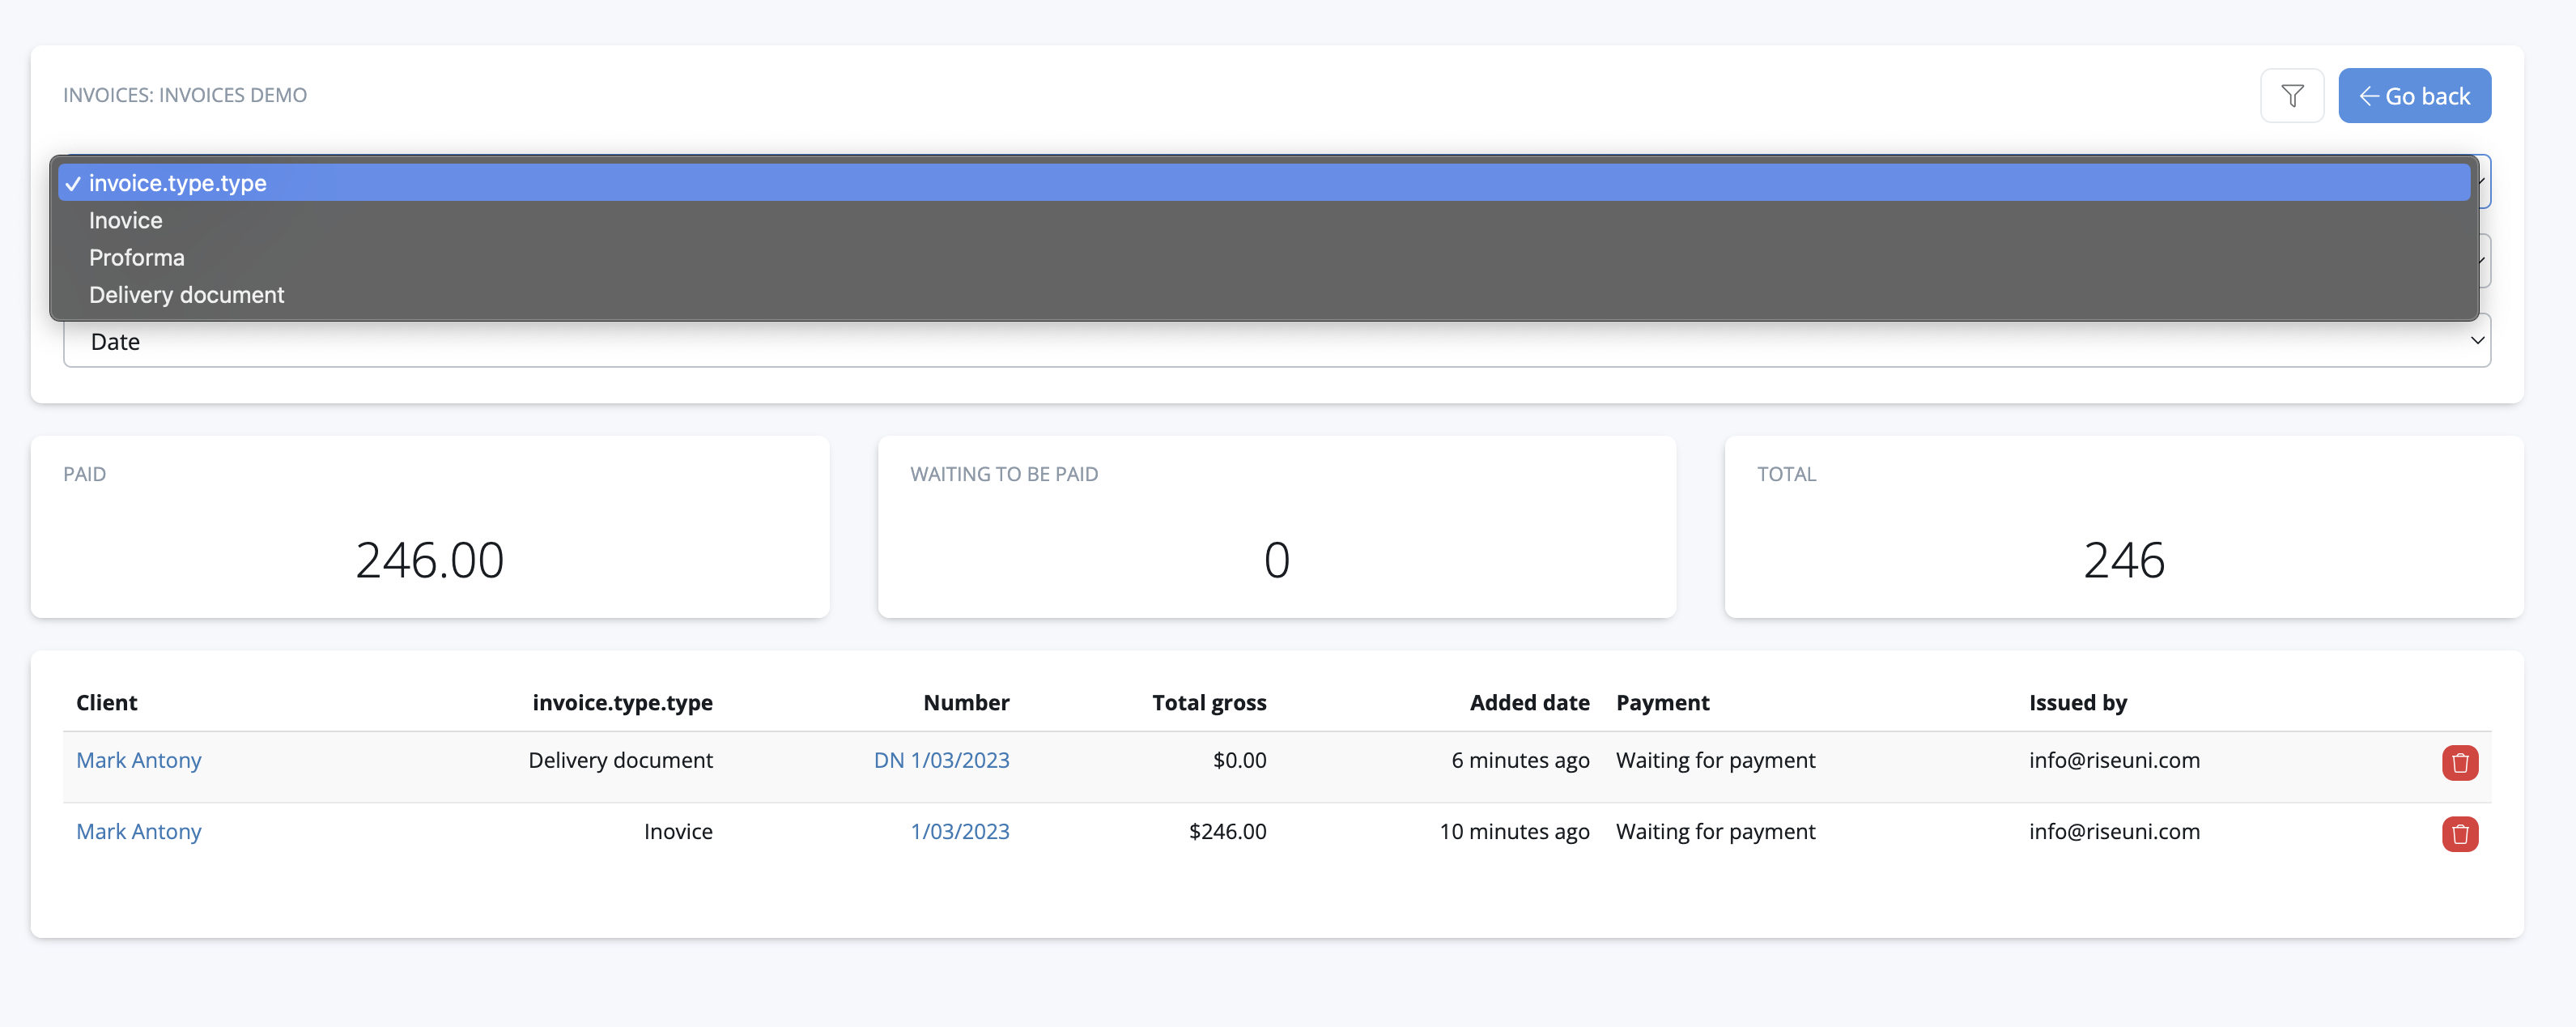Click the Payment column header
Image resolution: width=2576 pixels, height=1027 pixels.
click(1662, 703)
